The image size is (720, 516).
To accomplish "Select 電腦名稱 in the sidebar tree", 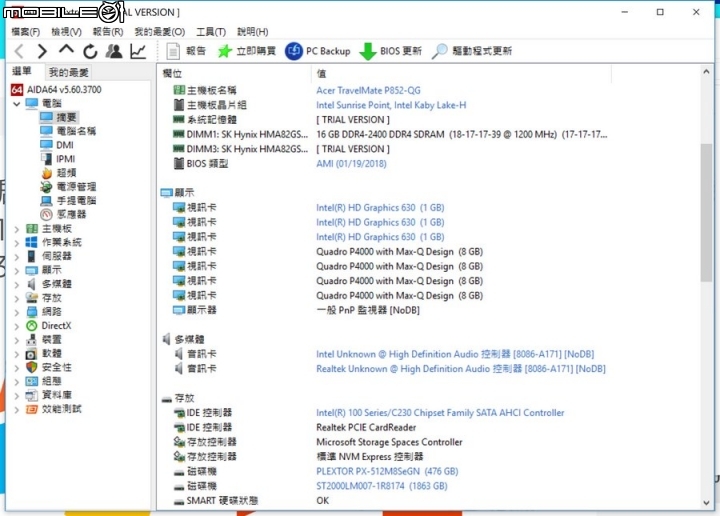I will point(68,131).
